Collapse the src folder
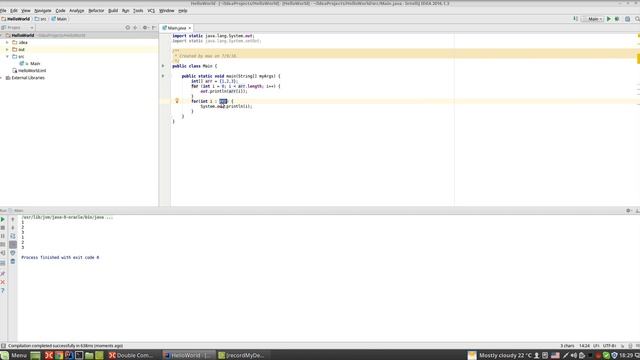The image size is (640, 360). click(x=7, y=57)
